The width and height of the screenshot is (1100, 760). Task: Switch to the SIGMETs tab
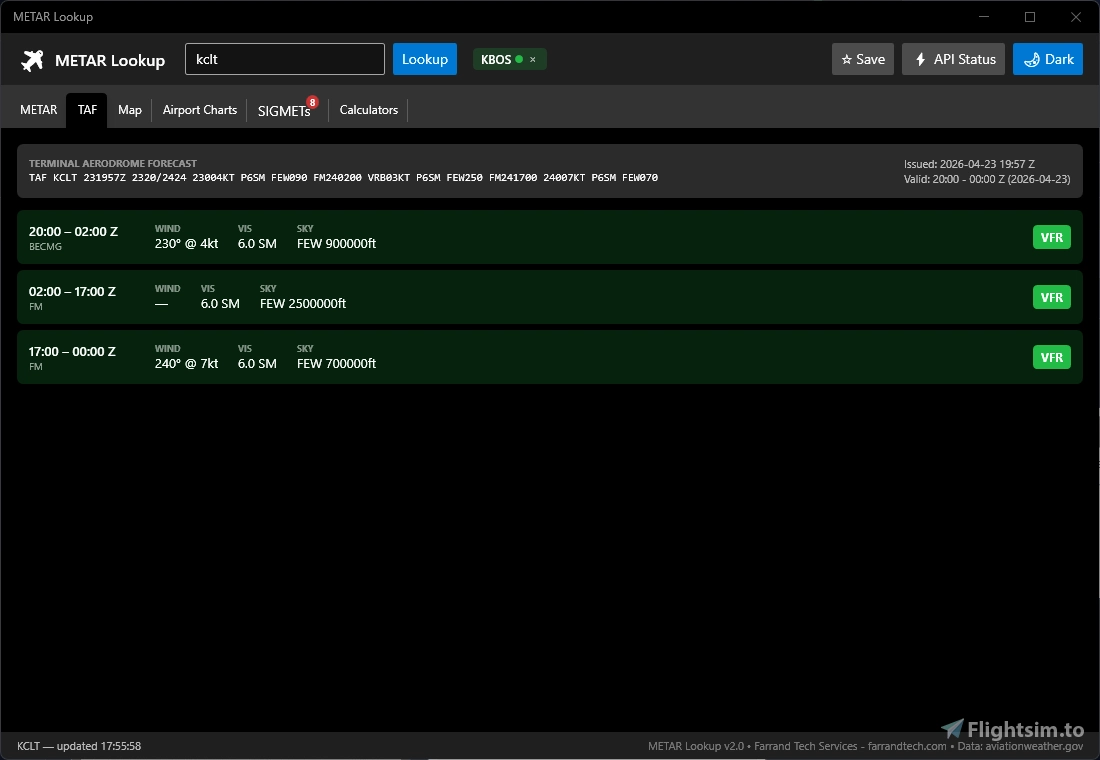coord(284,111)
